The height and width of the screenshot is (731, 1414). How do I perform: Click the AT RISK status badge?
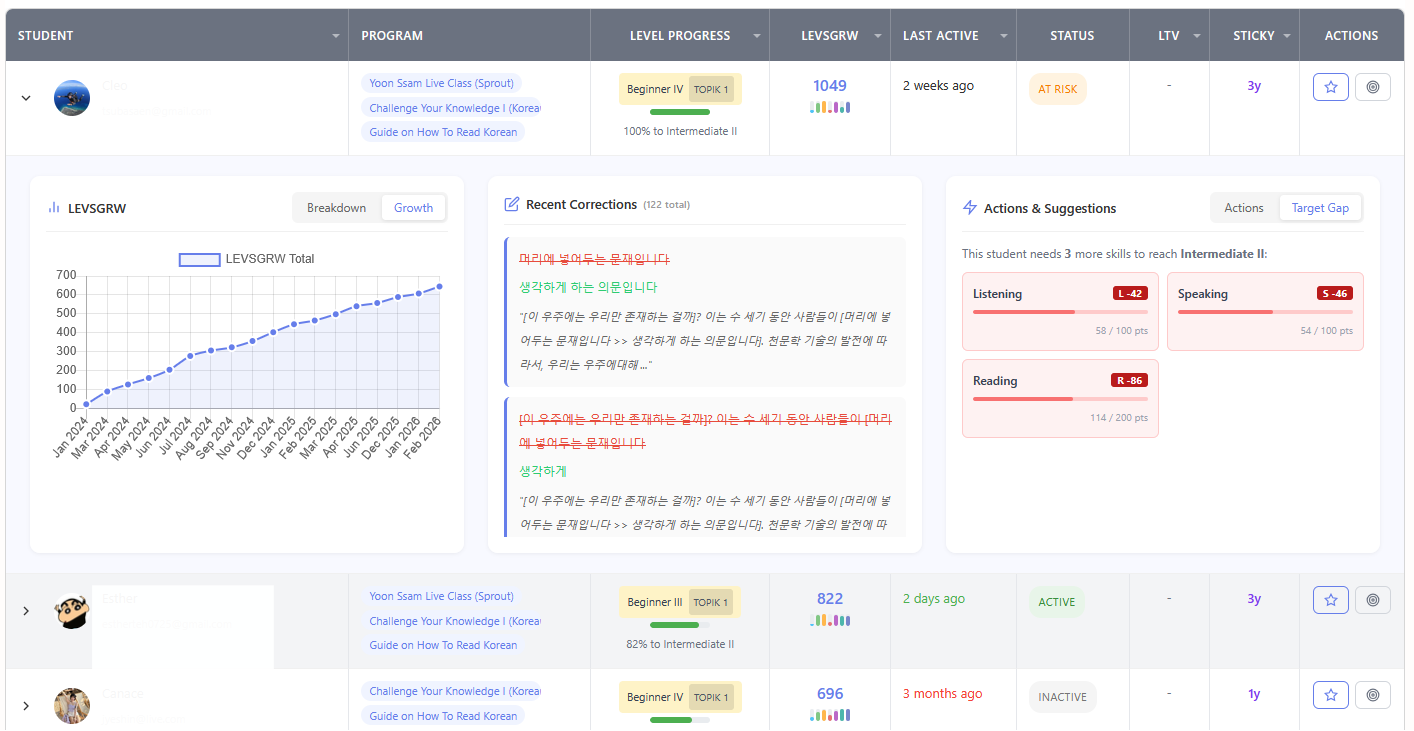click(x=1057, y=89)
